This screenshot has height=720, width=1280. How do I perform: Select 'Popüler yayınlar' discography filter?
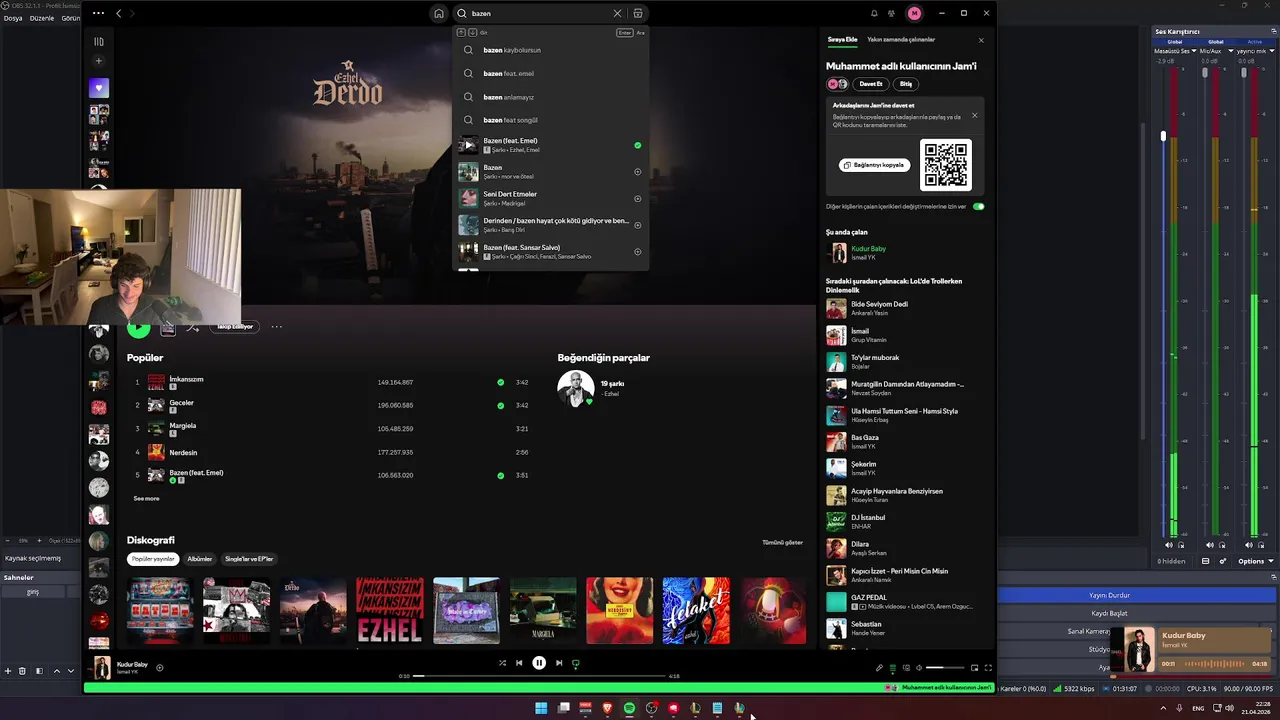pyautogui.click(x=153, y=559)
